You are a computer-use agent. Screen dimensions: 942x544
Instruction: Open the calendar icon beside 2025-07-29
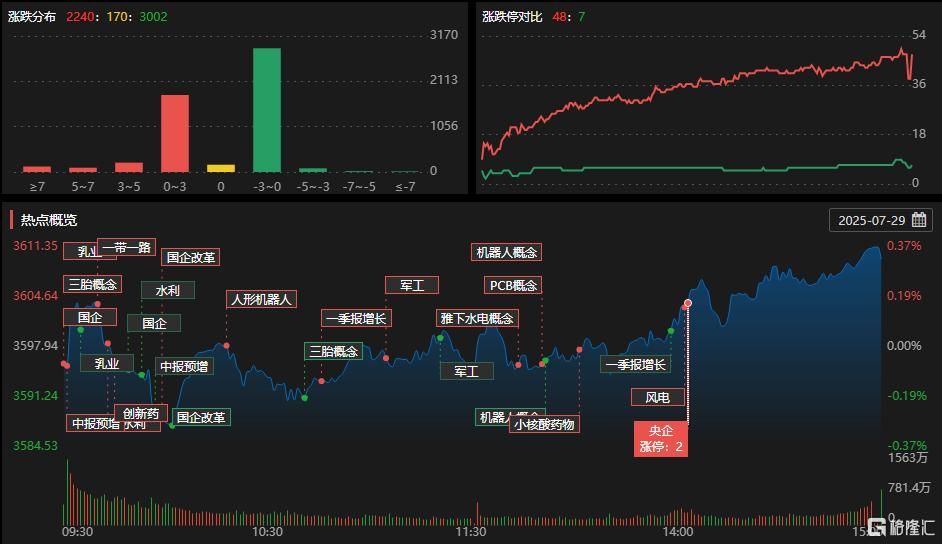pos(919,220)
